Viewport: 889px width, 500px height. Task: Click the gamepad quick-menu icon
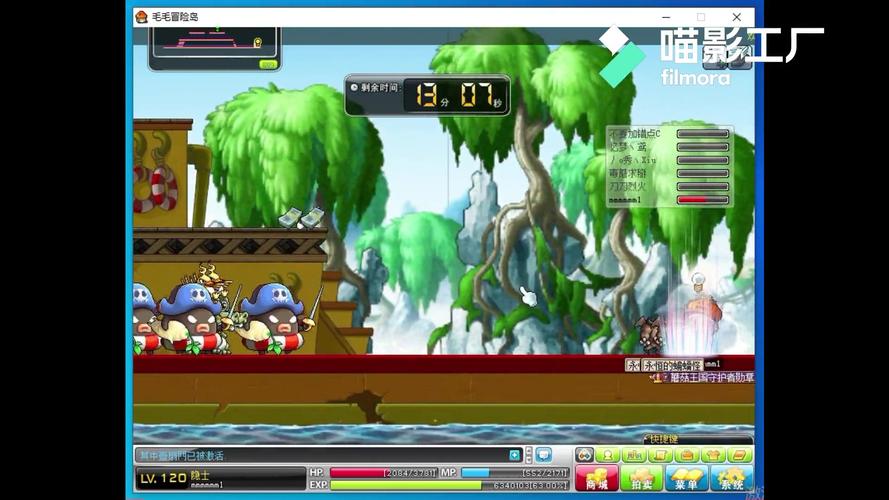click(585, 455)
